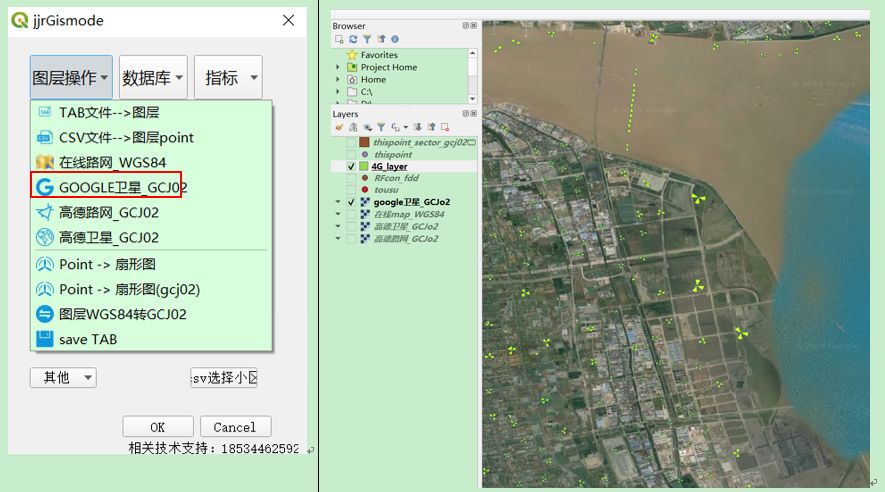Open the 其他 dropdown
885x492 pixels.
[x=63, y=377]
